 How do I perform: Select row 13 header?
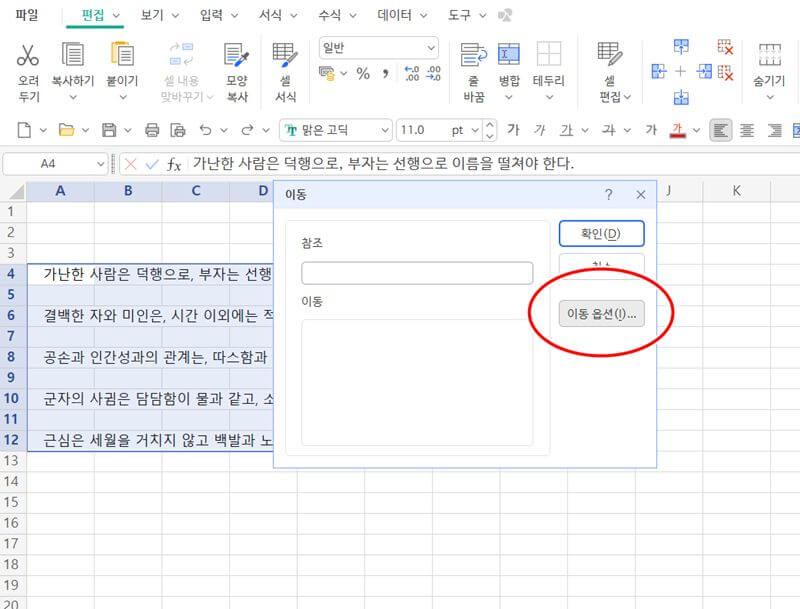(11, 461)
